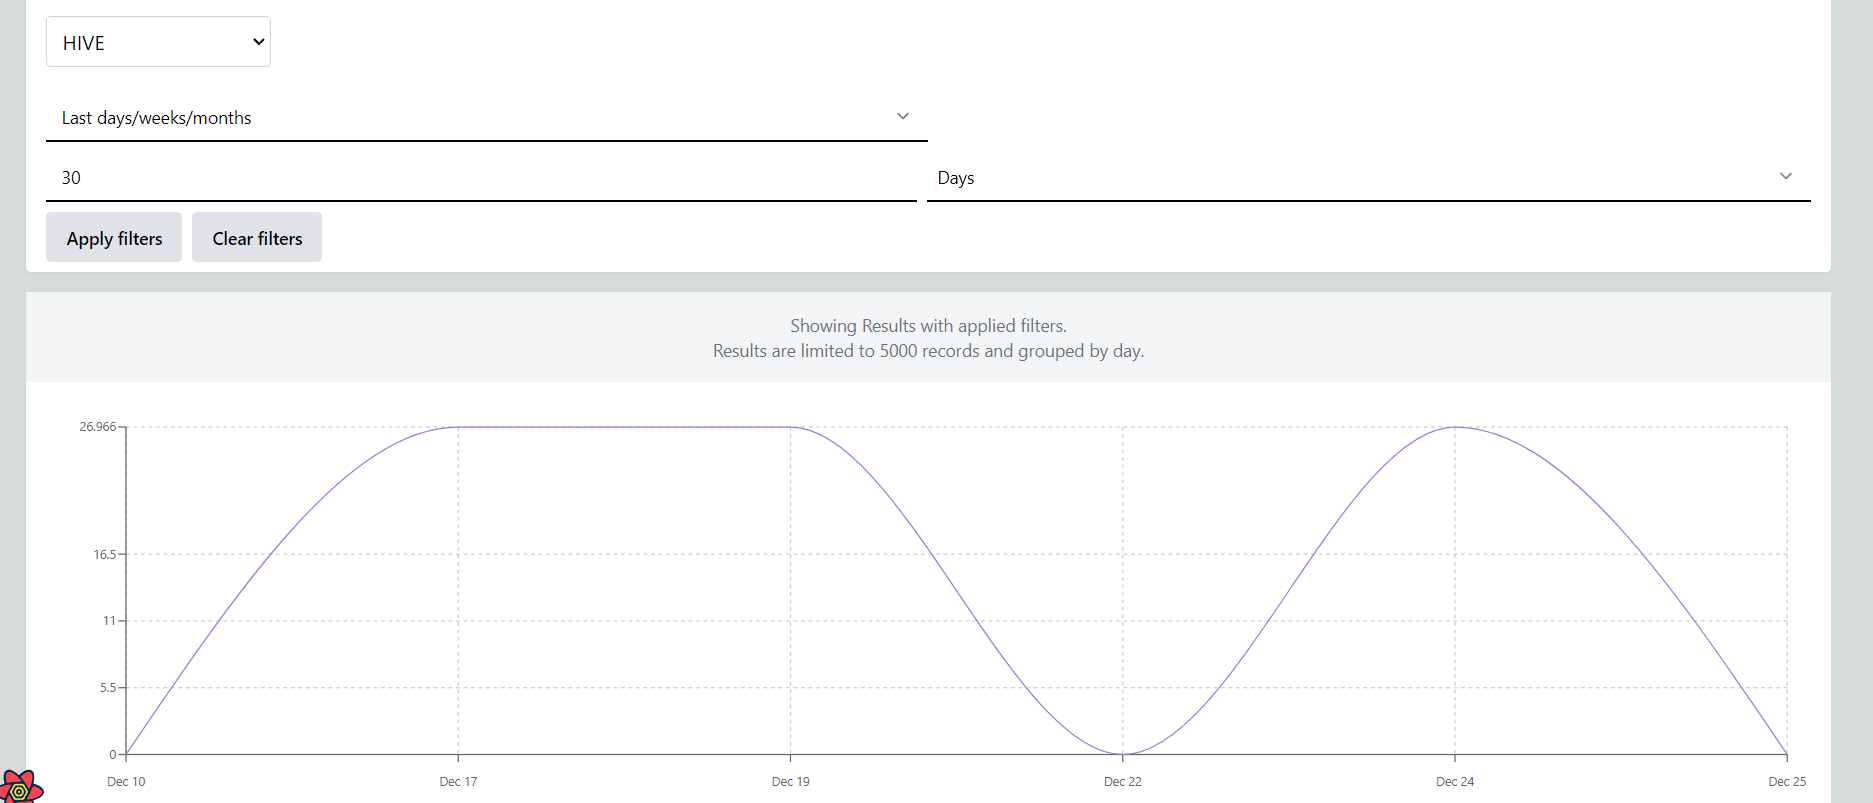Image resolution: width=1873 pixels, height=803 pixels.
Task: Open the React Query devtools flower icon
Action: pyautogui.click(x=20, y=788)
